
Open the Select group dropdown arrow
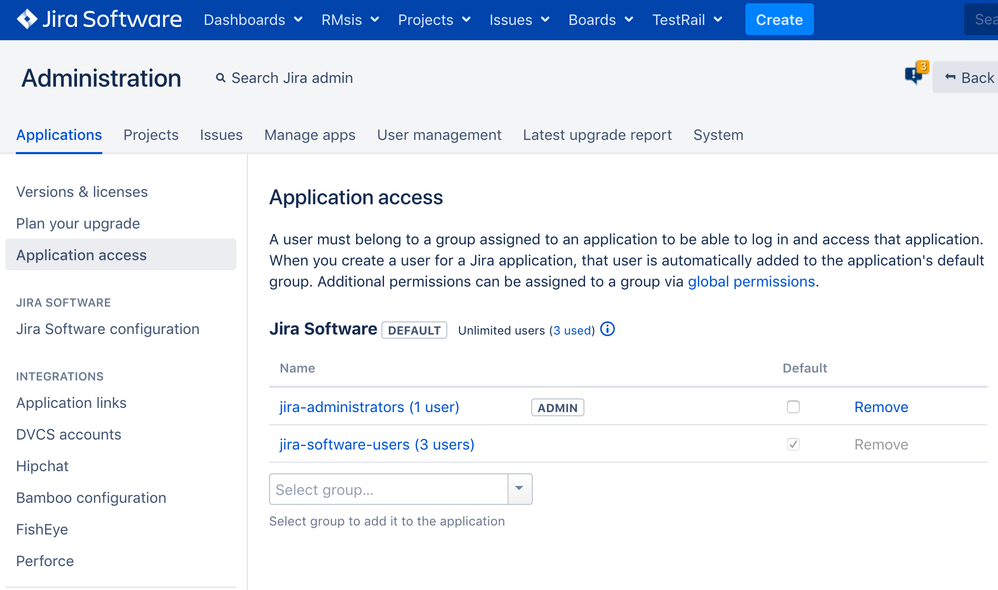(x=519, y=489)
